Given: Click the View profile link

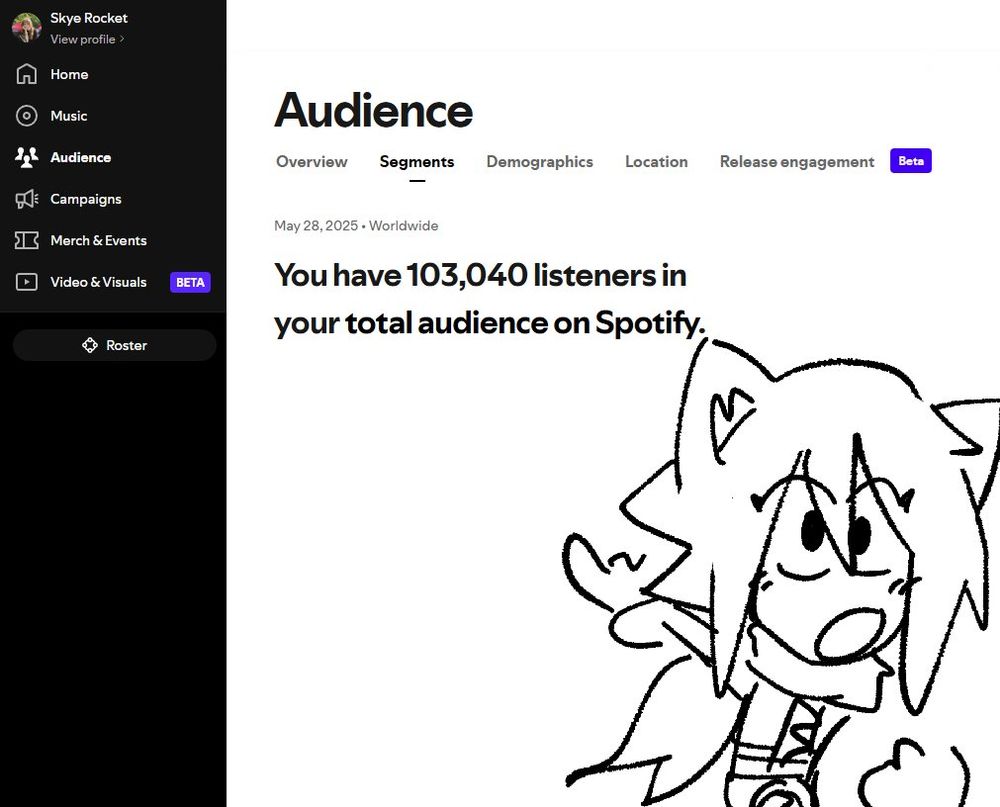Looking at the screenshot, I should point(85,39).
